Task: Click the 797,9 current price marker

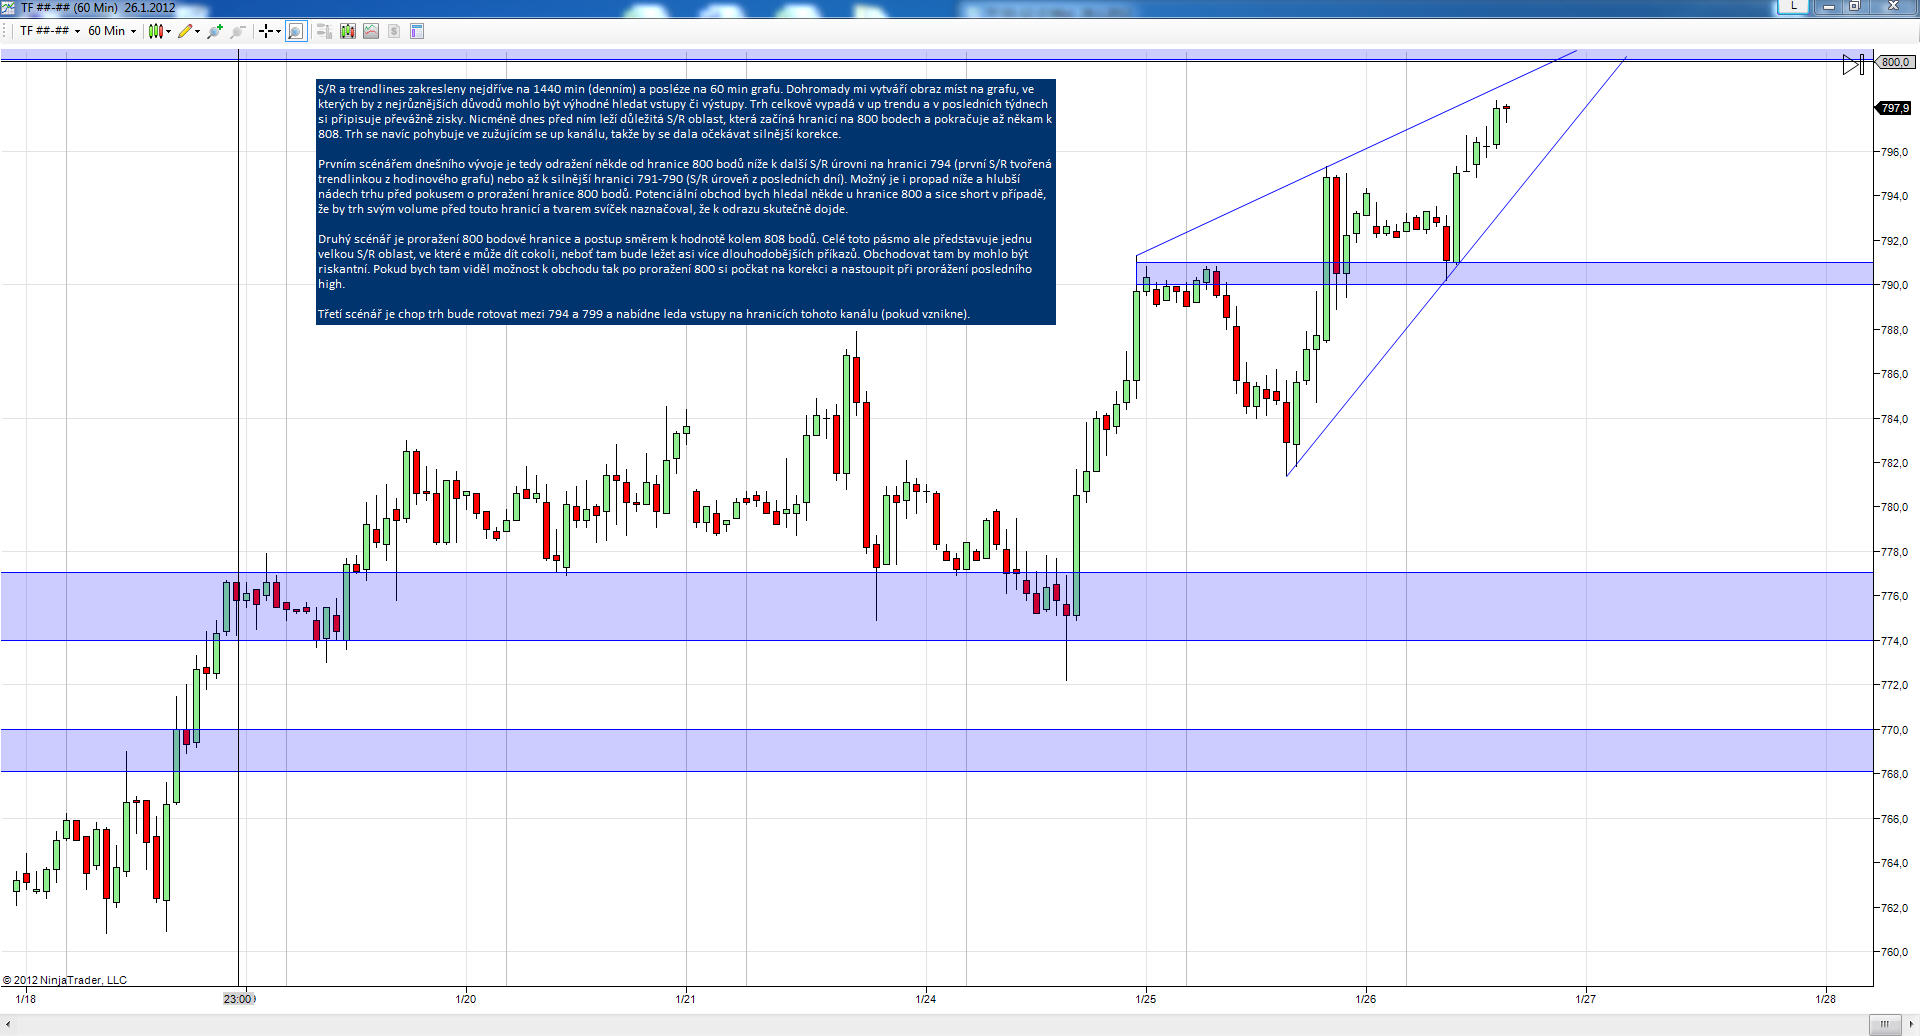Action: [x=1894, y=108]
